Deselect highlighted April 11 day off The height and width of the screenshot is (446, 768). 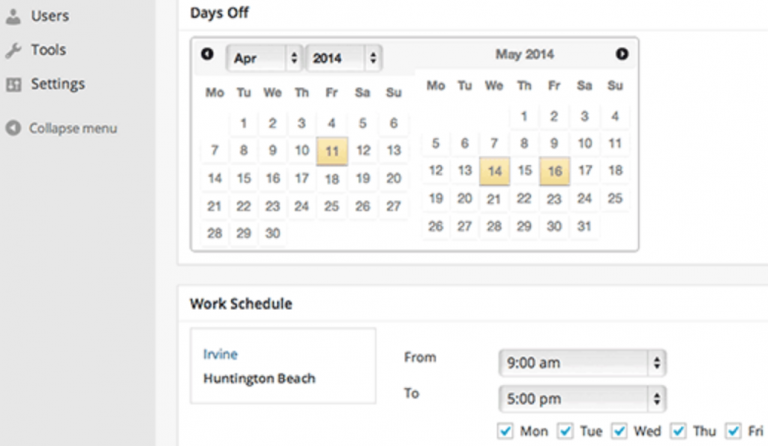tap(332, 151)
